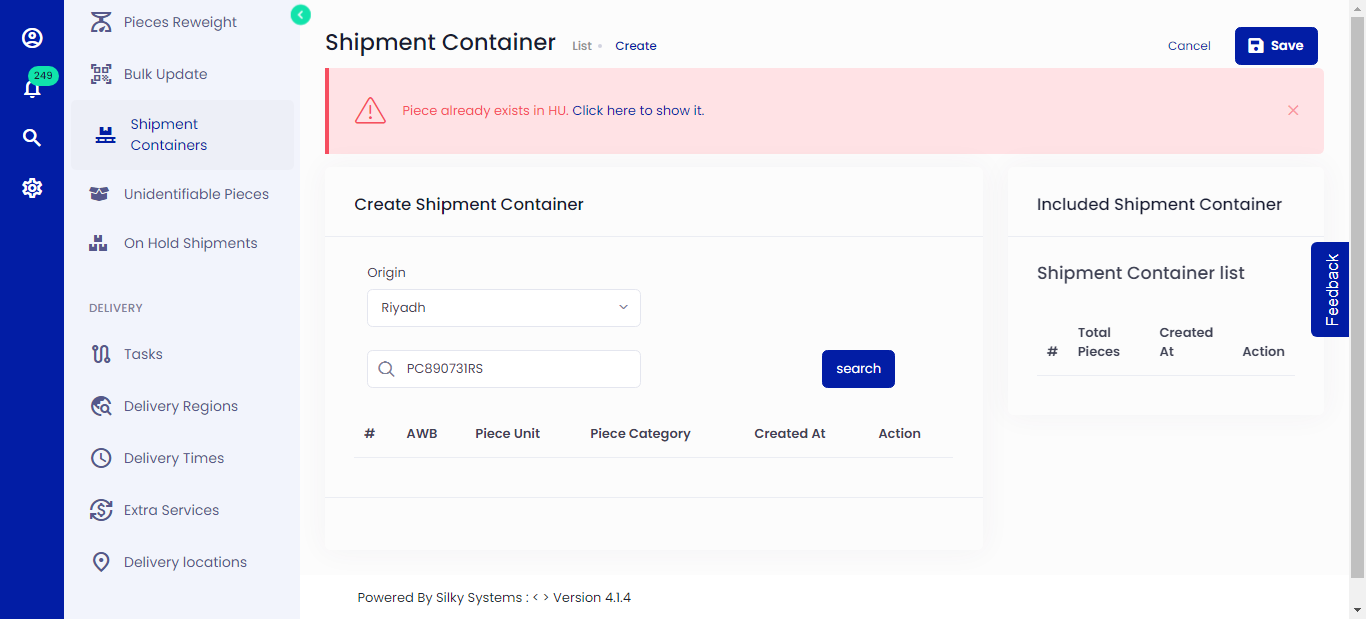
Task: Switch to the List view
Action: (581, 45)
